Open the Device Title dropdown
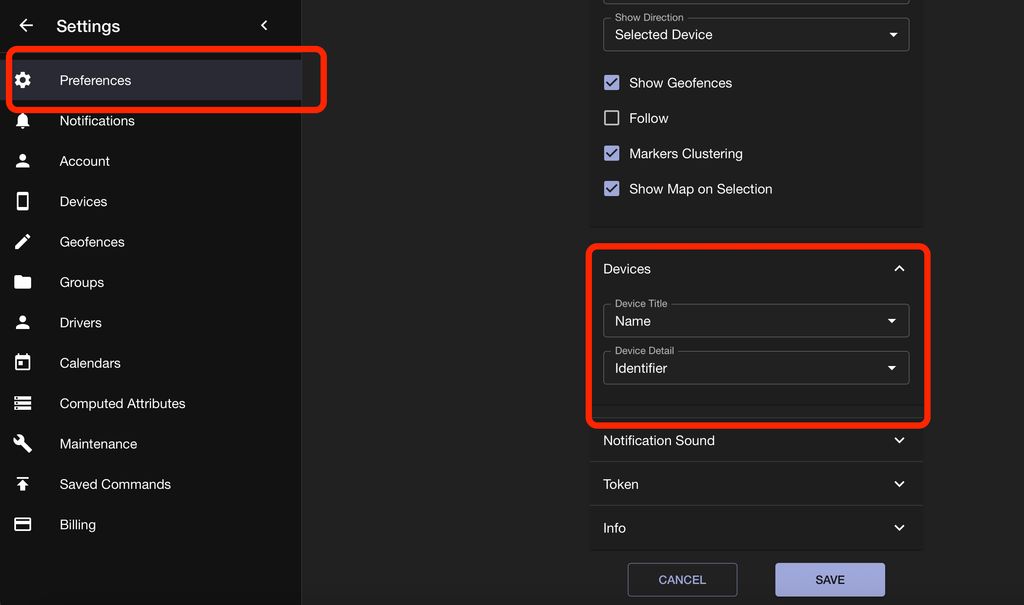Image resolution: width=1024 pixels, height=605 pixels. click(x=755, y=321)
